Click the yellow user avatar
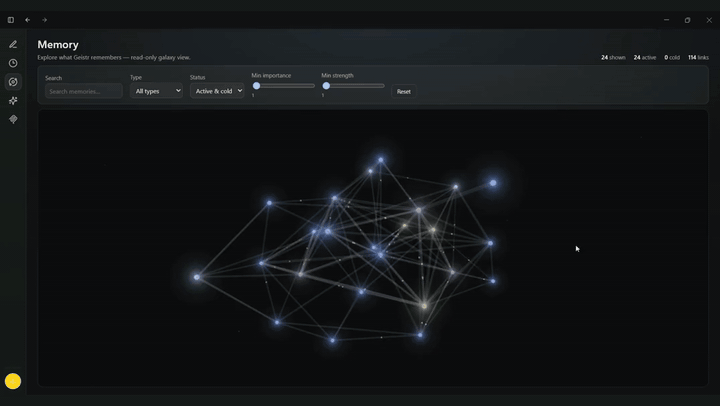Viewport: 720px width, 406px height. [x=13, y=381]
